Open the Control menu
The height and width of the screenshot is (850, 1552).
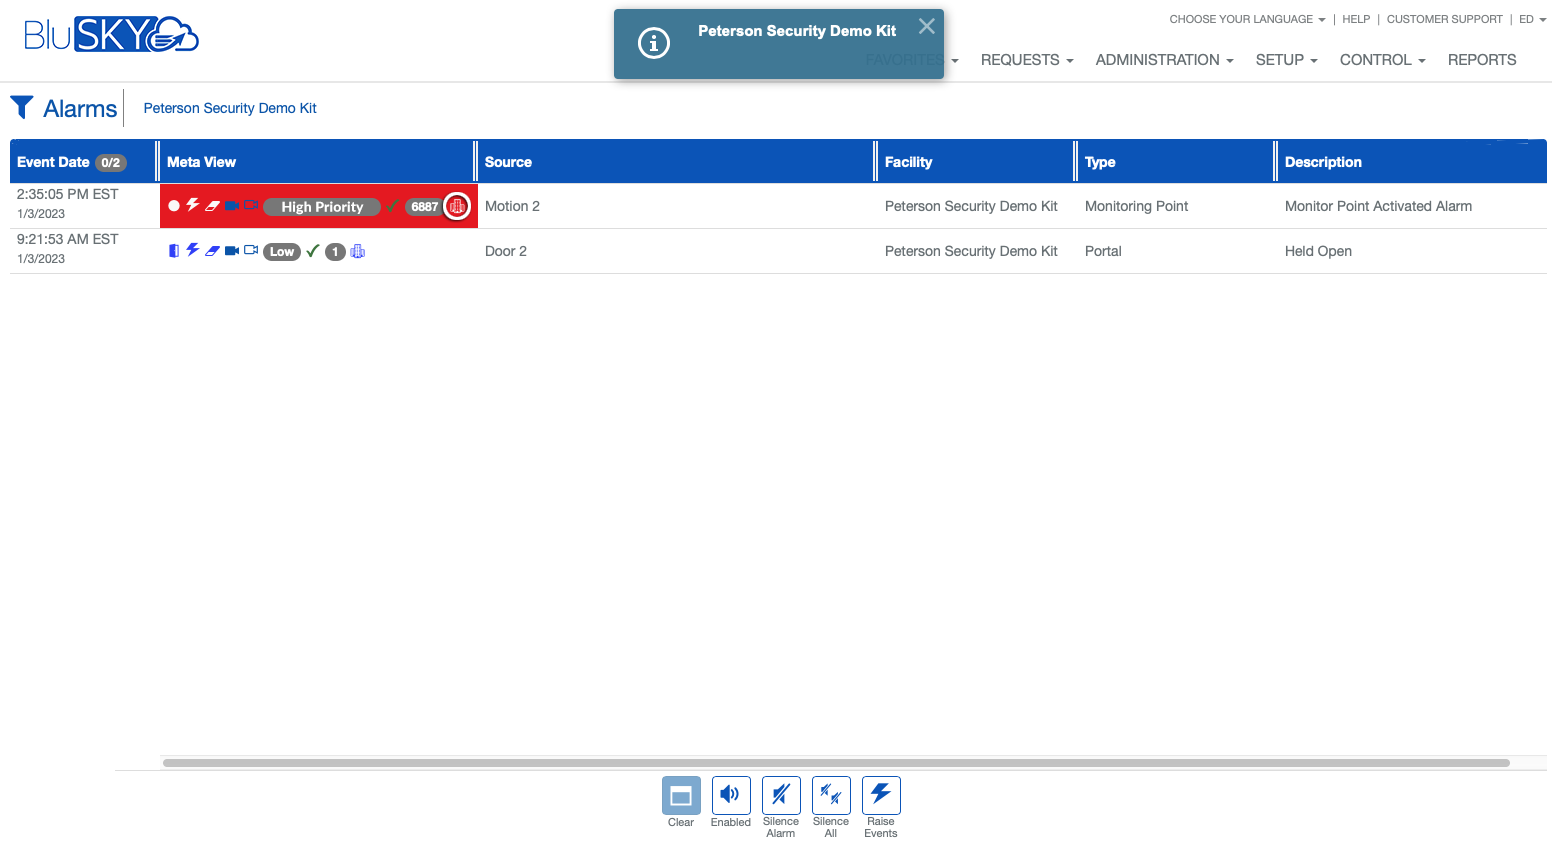[1382, 60]
